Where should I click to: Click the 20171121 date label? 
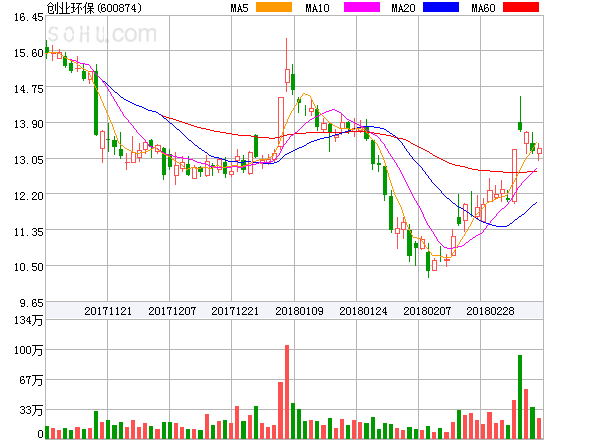(108, 311)
